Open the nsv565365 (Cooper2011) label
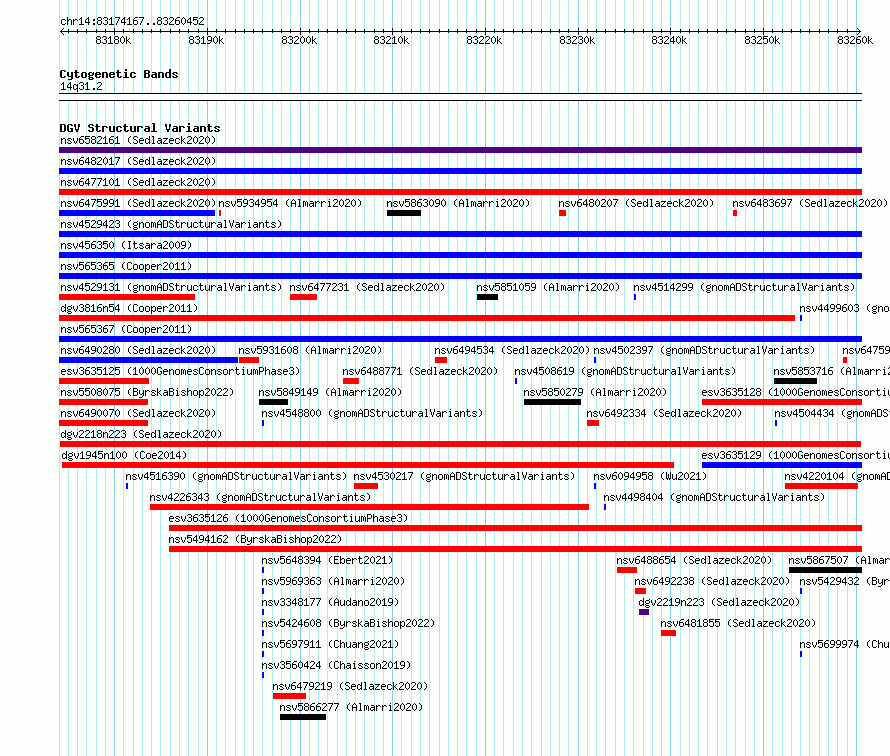 tap(126, 266)
